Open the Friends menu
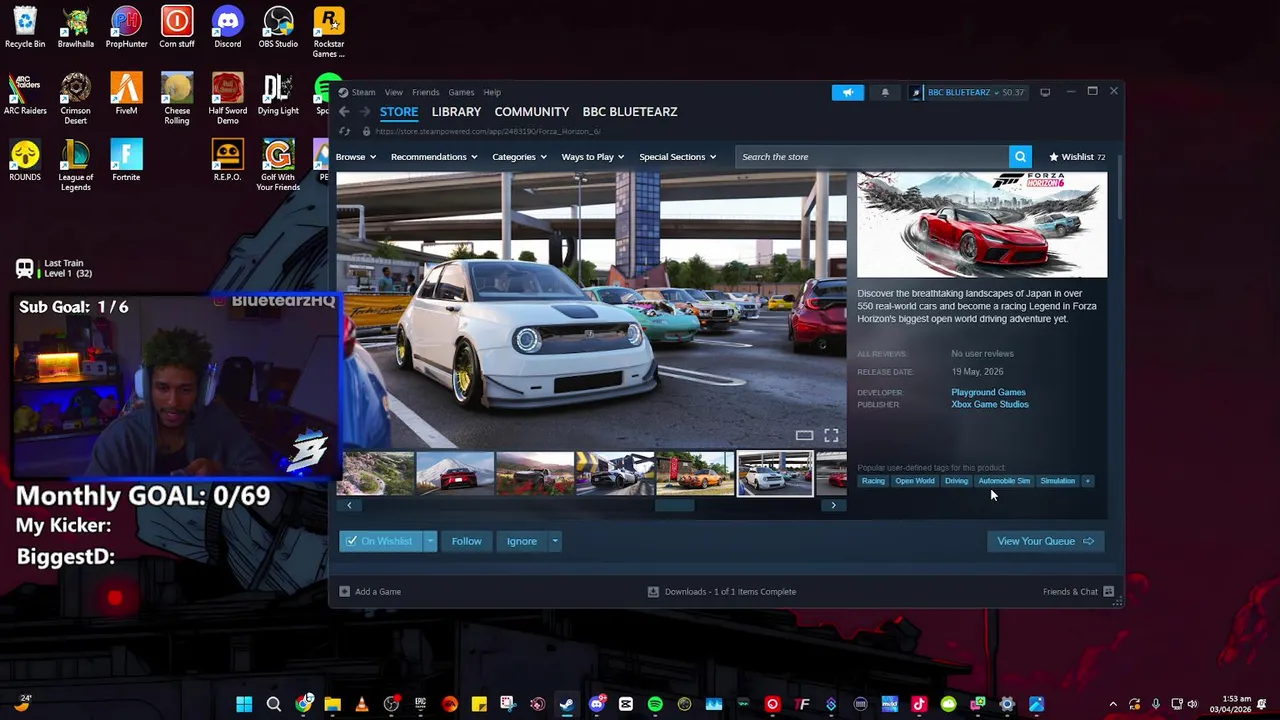The width and height of the screenshot is (1280, 720). point(425,92)
